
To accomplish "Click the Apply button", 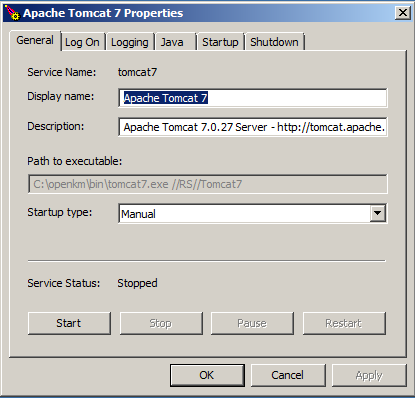I will [x=369, y=375].
